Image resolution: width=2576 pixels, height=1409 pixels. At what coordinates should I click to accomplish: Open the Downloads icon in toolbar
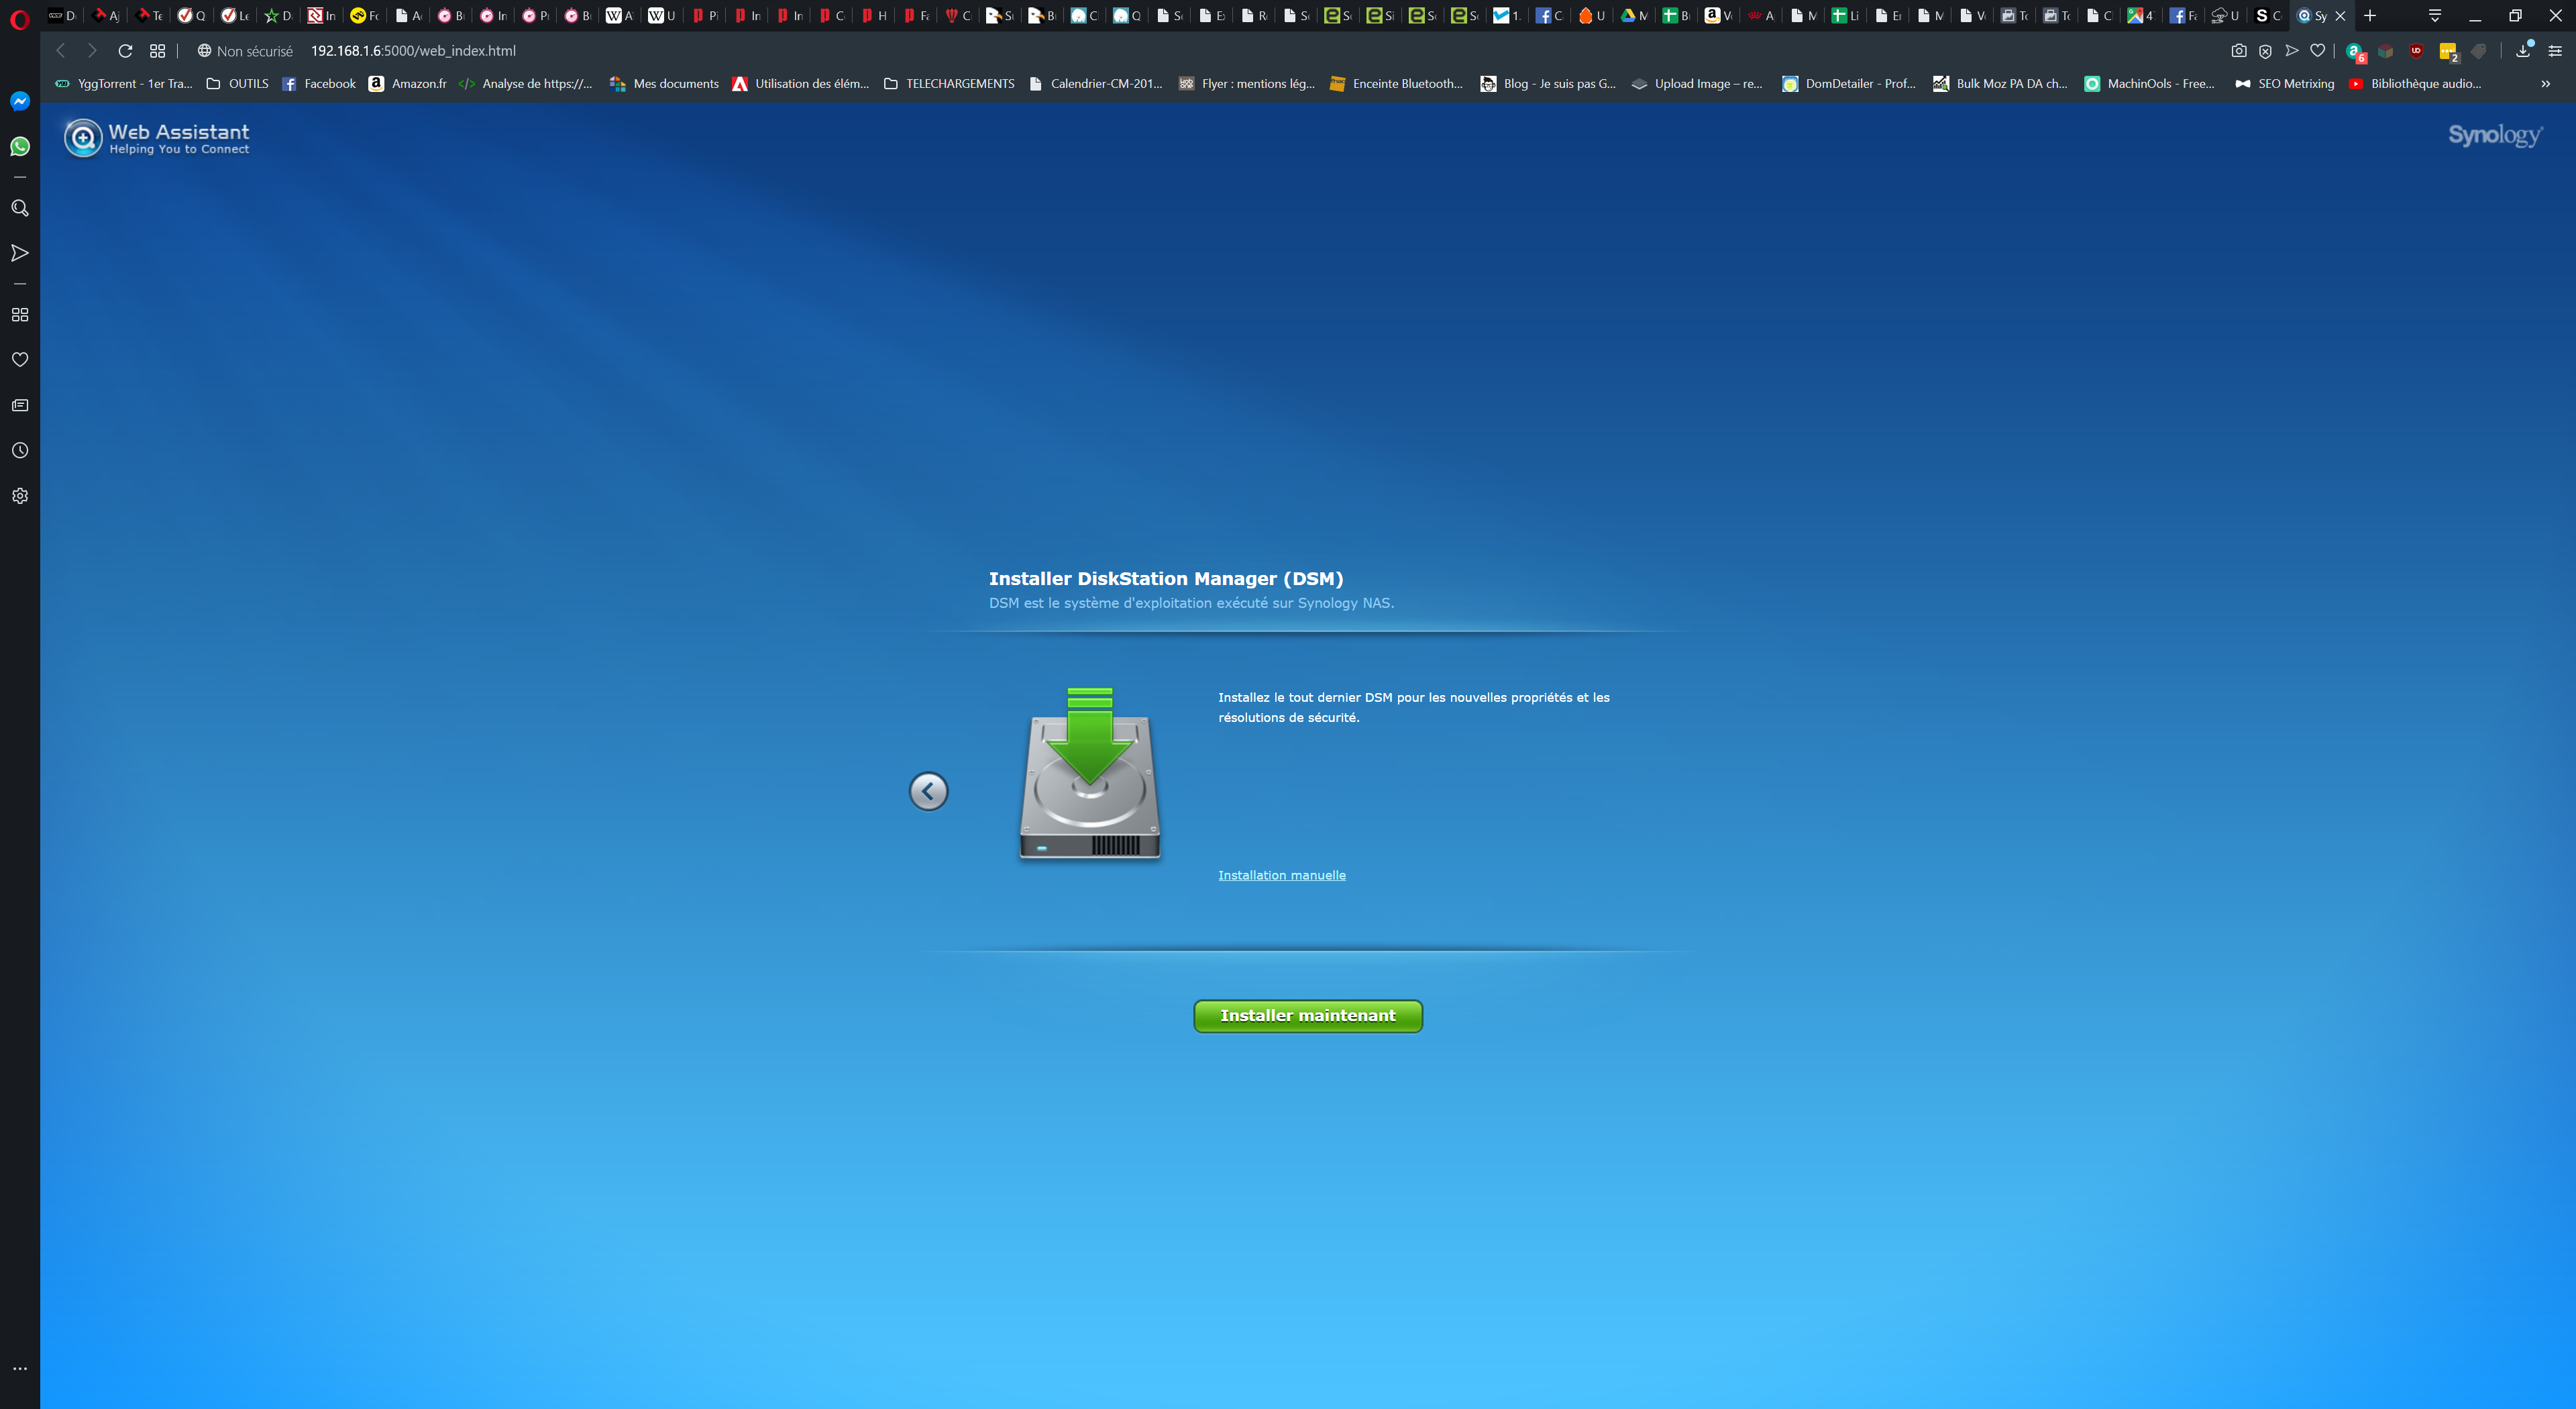pos(2523,51)
